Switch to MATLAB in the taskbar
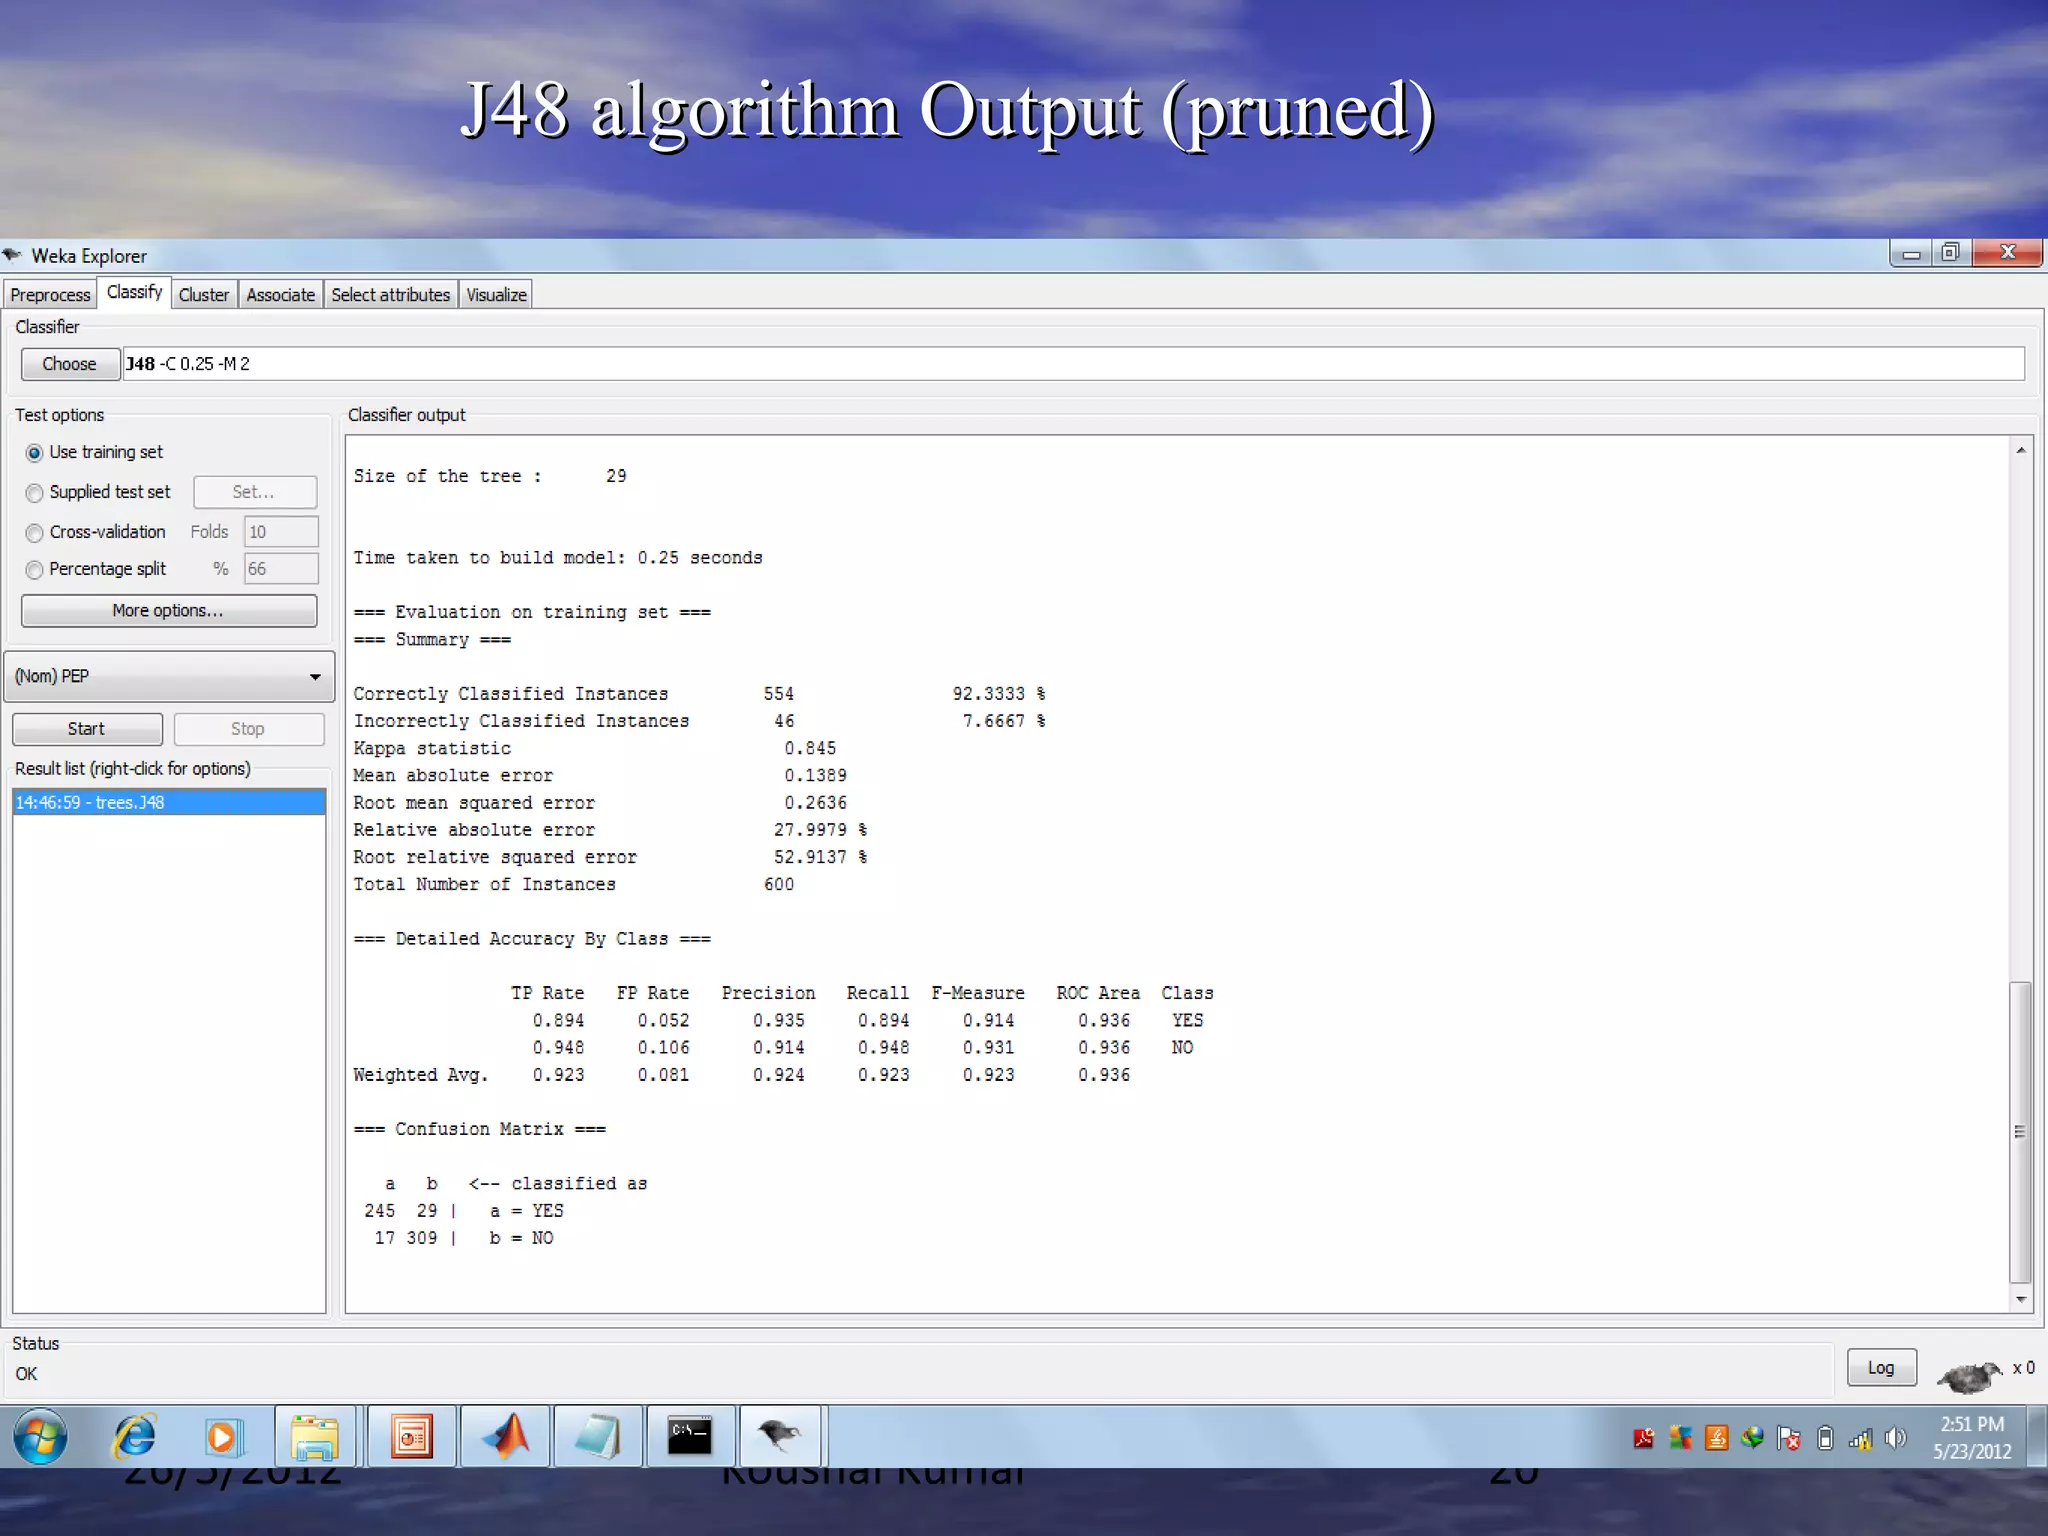2048x1536 pixels. 505,1437
